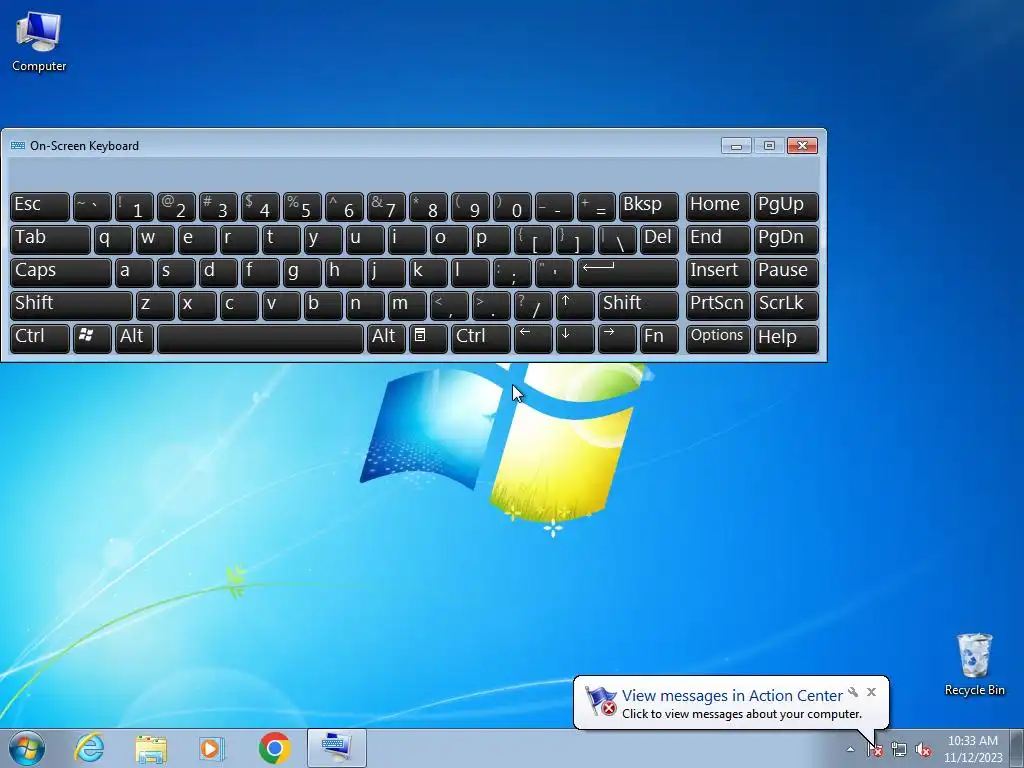Click the semicolon key
Viewport: 1024px width, 768px height.
512,272
